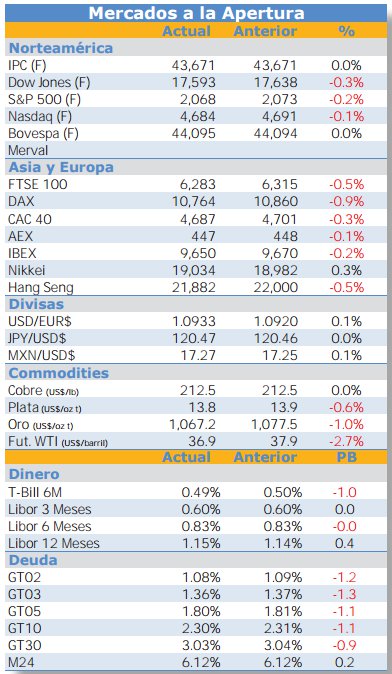Select the Dinero section header
This screenshot has width=392, height=674.
coord(34,475)
